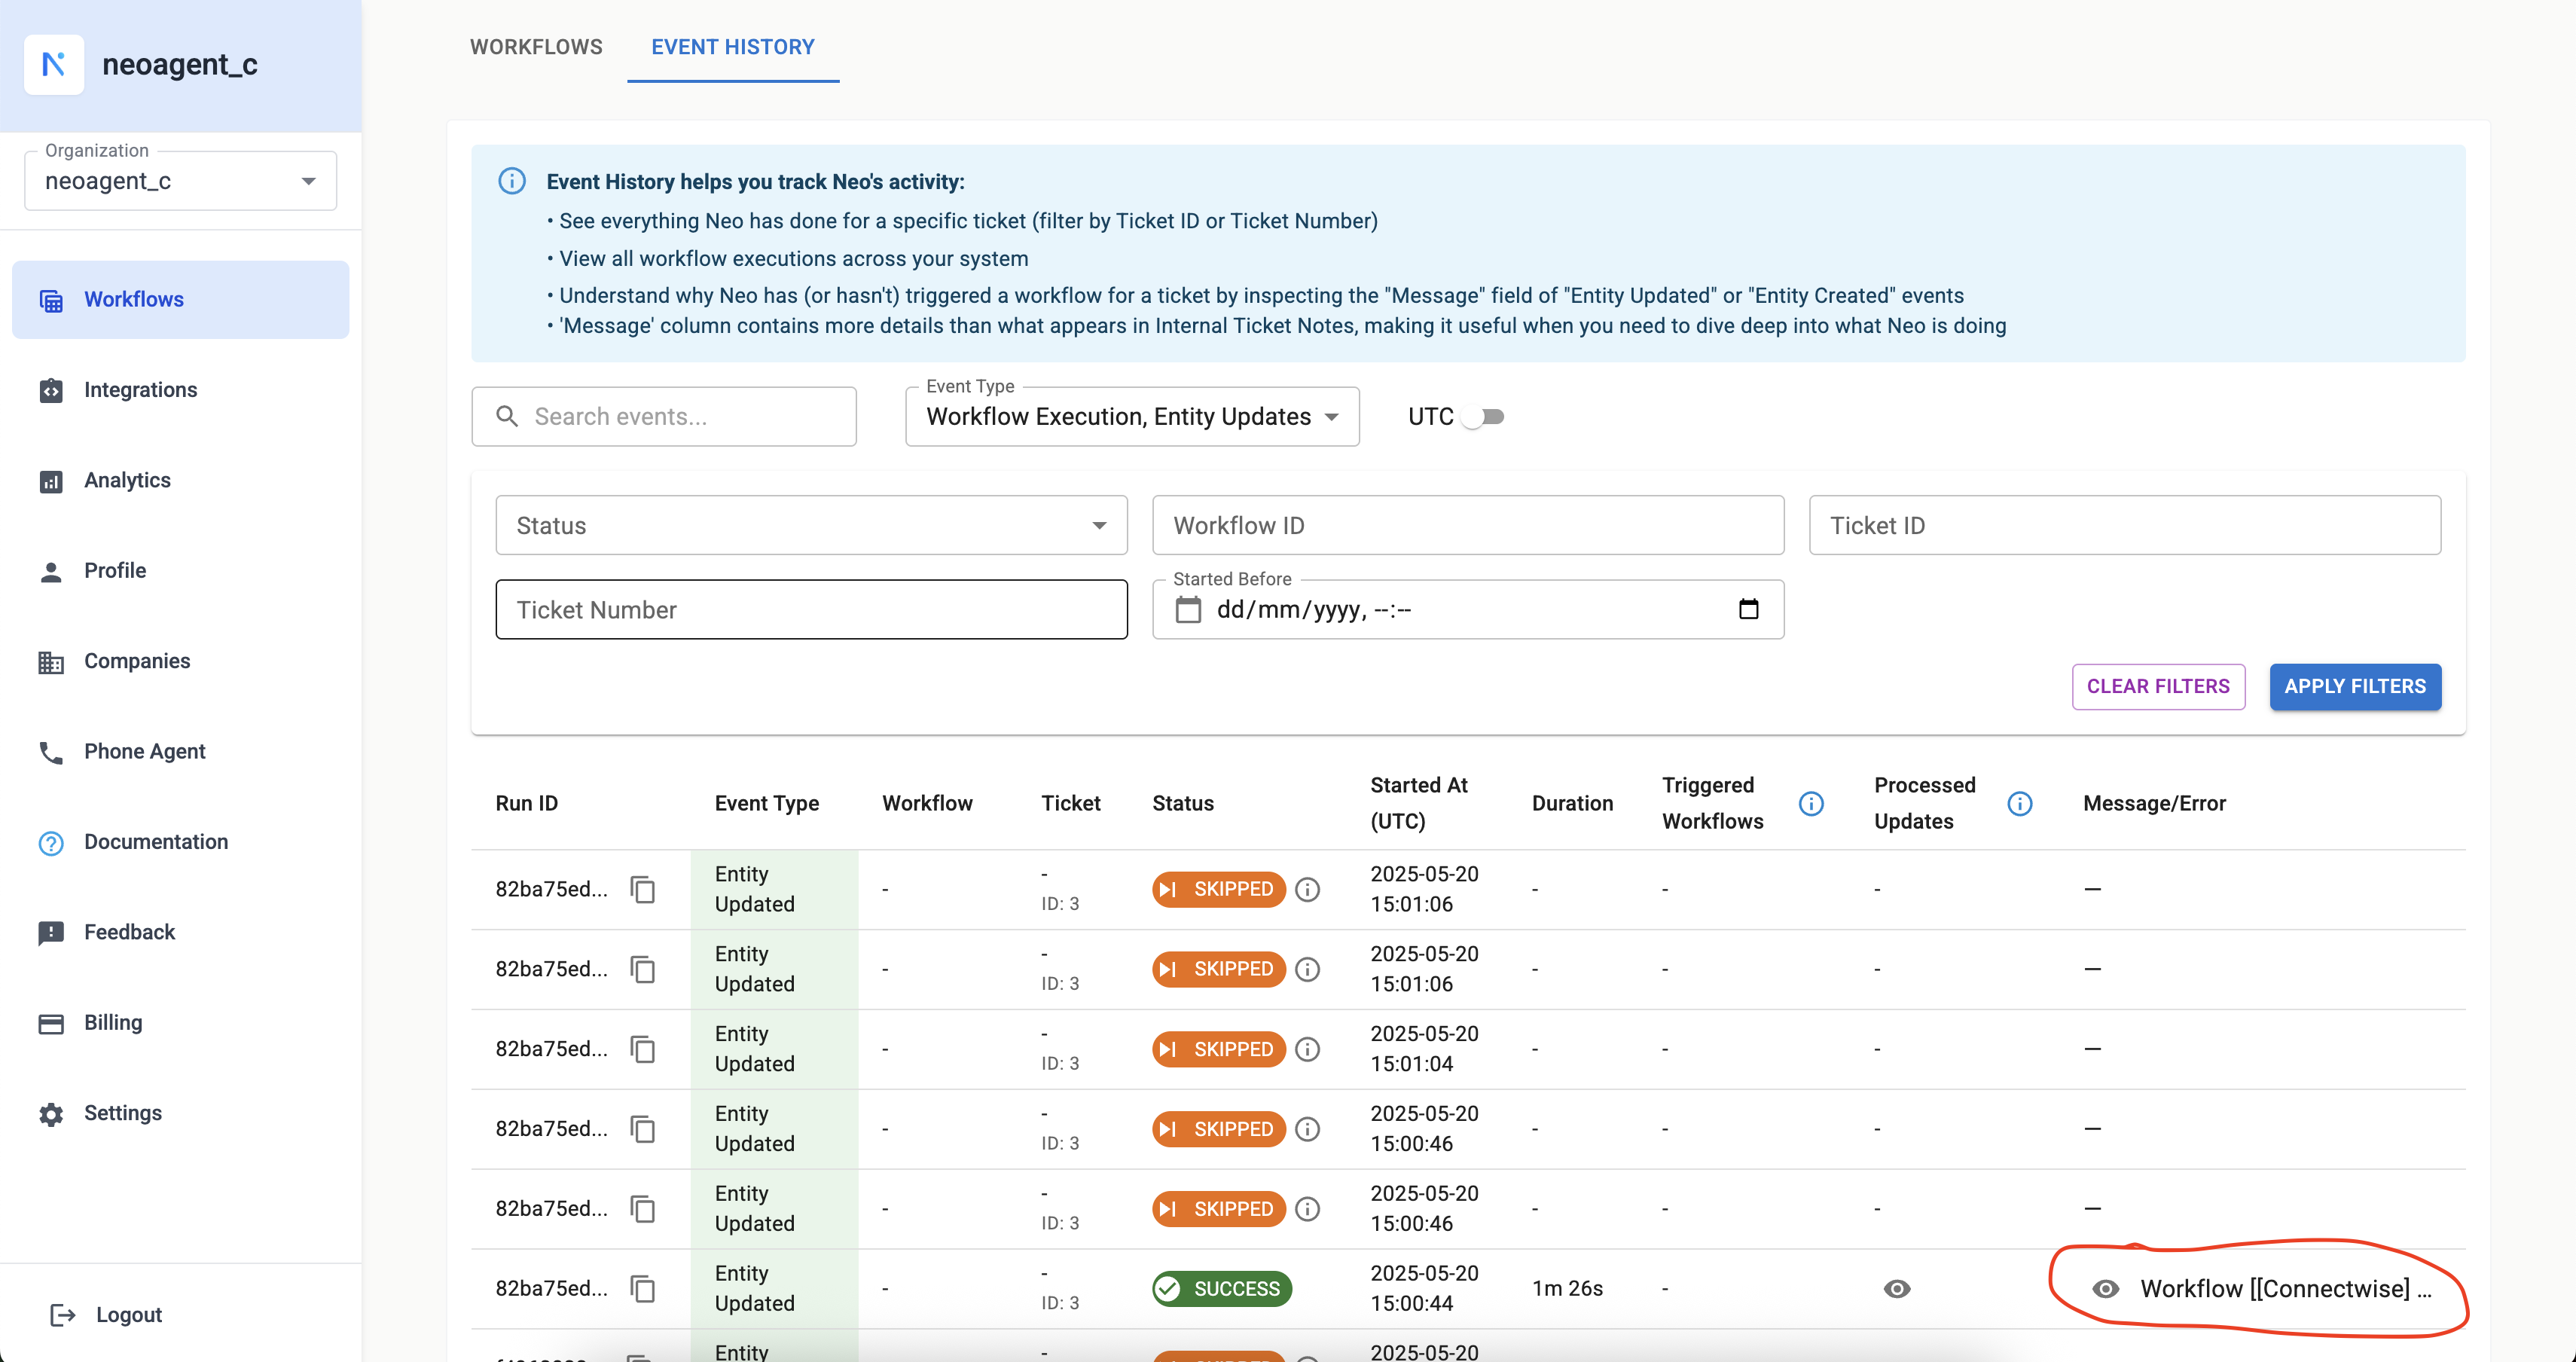Copy Run ID of first event row
This screenshot has width=2576, height=1362.
[x=643, y=889]
